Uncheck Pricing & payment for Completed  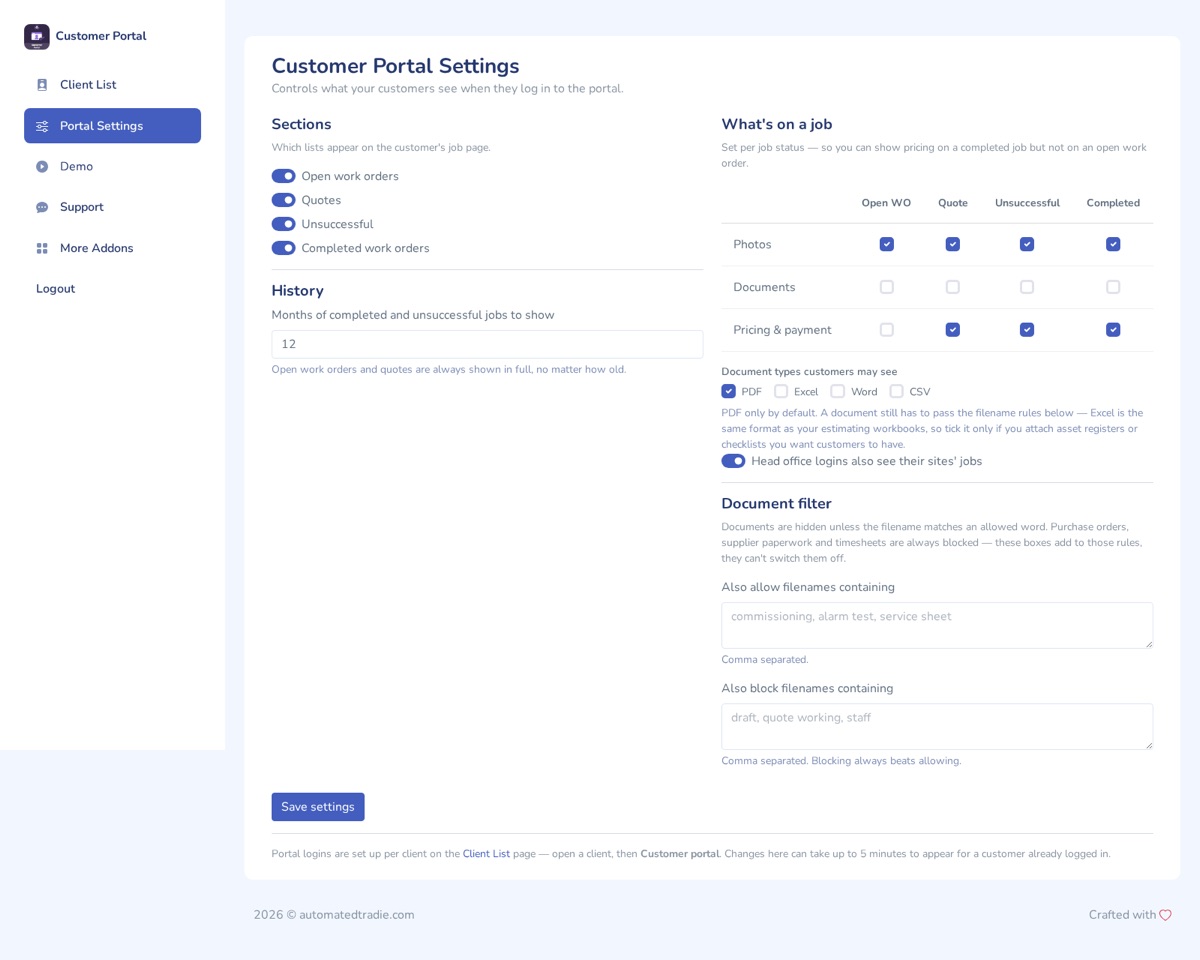coord(1113,330)
